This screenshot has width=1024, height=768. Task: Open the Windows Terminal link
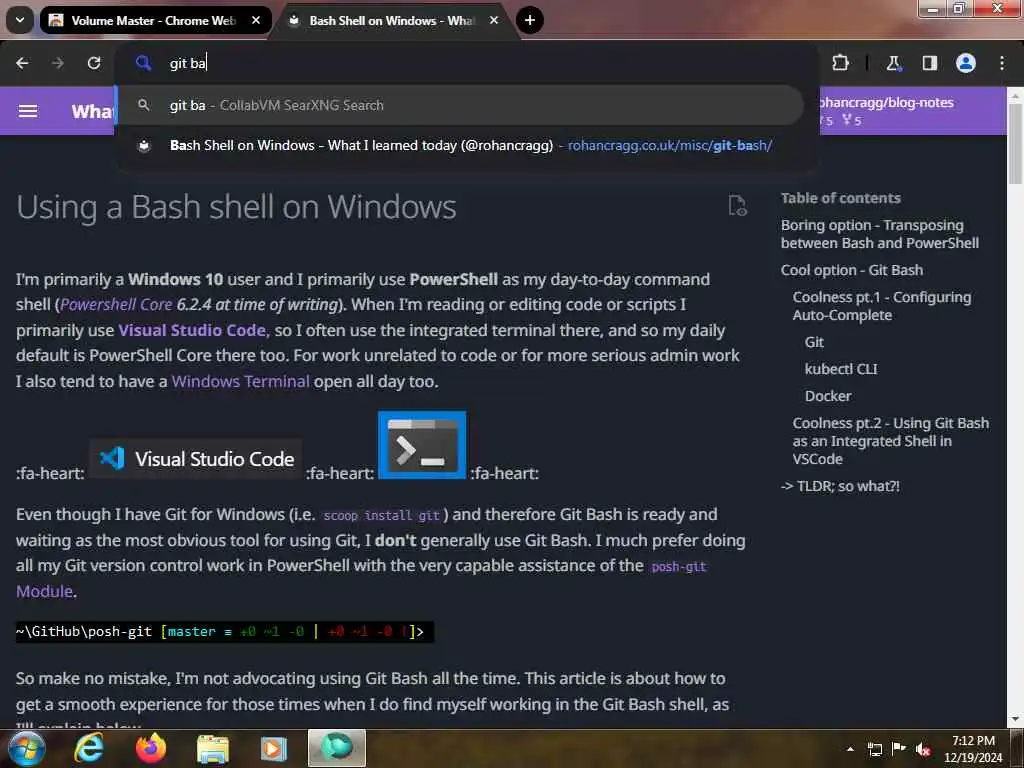pyautogui.click(x=240, y=381)
